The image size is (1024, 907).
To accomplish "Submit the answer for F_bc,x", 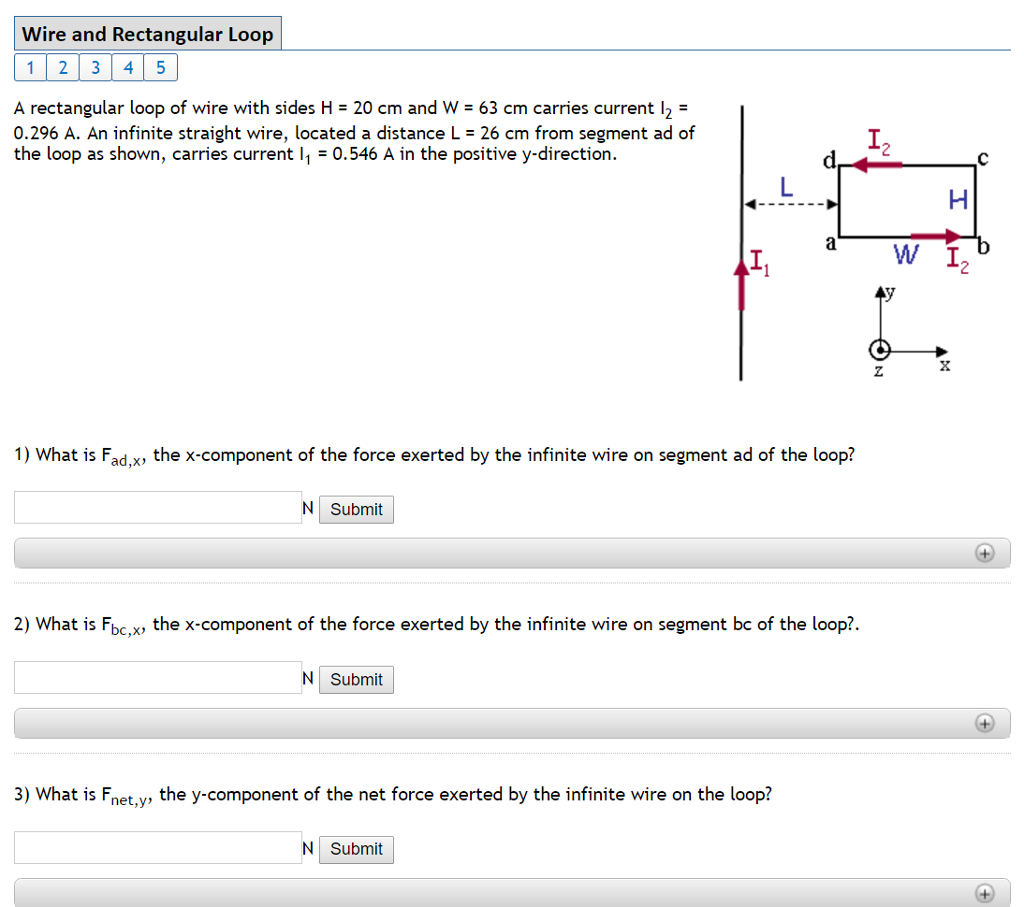I will click(355, 679).
